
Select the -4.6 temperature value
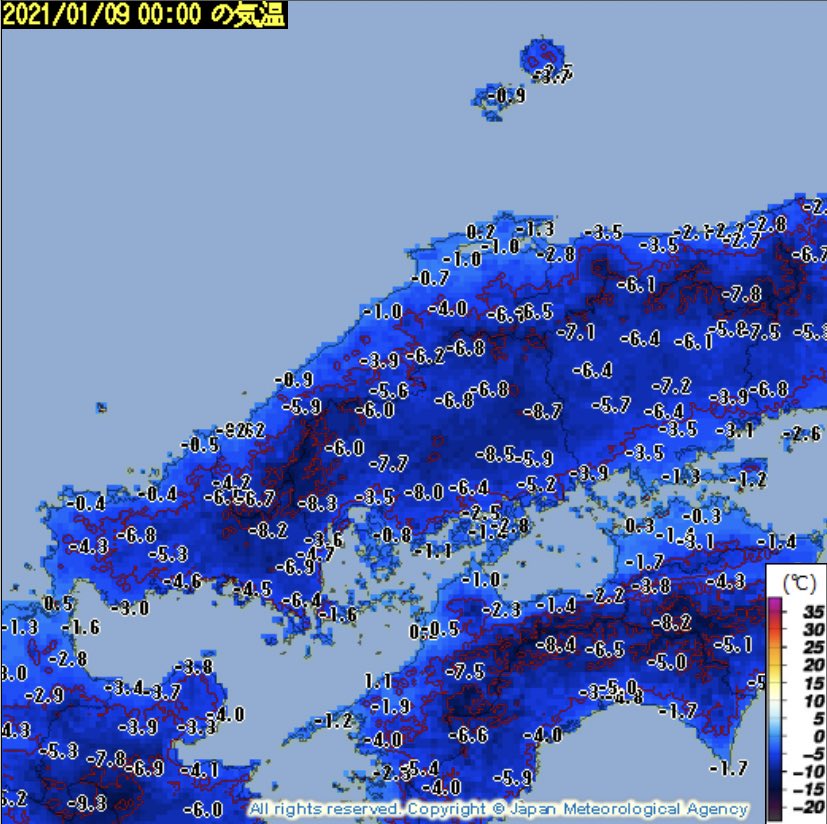[x=182, y=581]
